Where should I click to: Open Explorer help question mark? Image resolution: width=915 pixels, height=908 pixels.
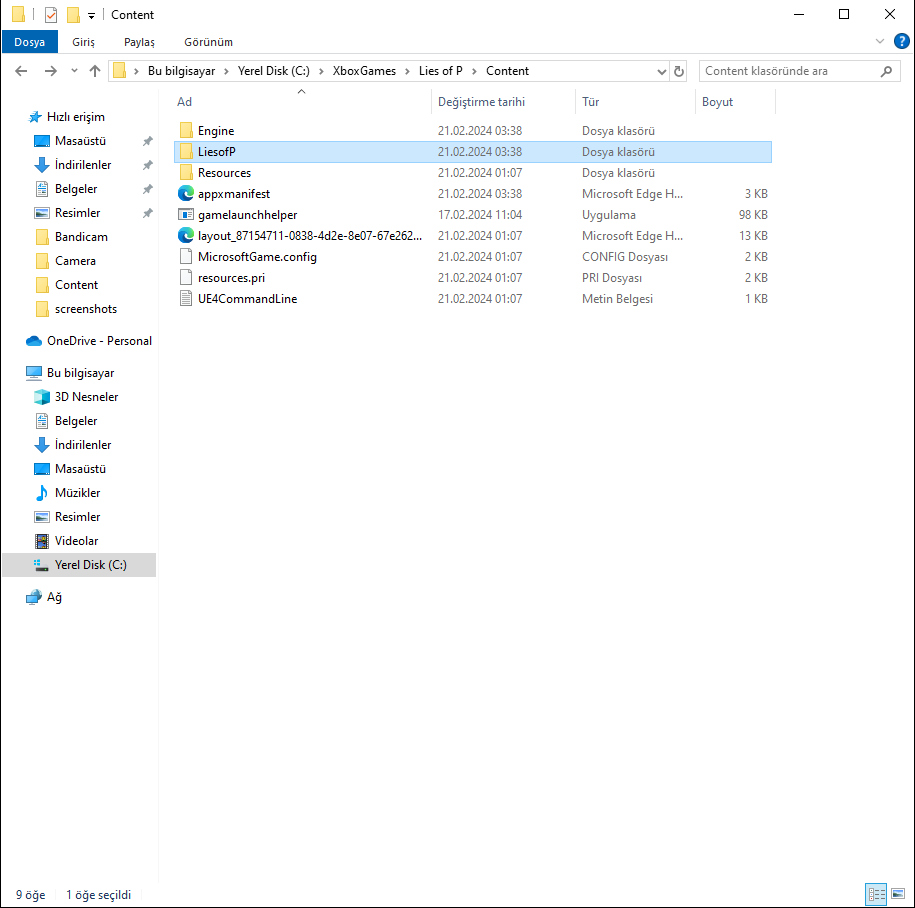902,41
